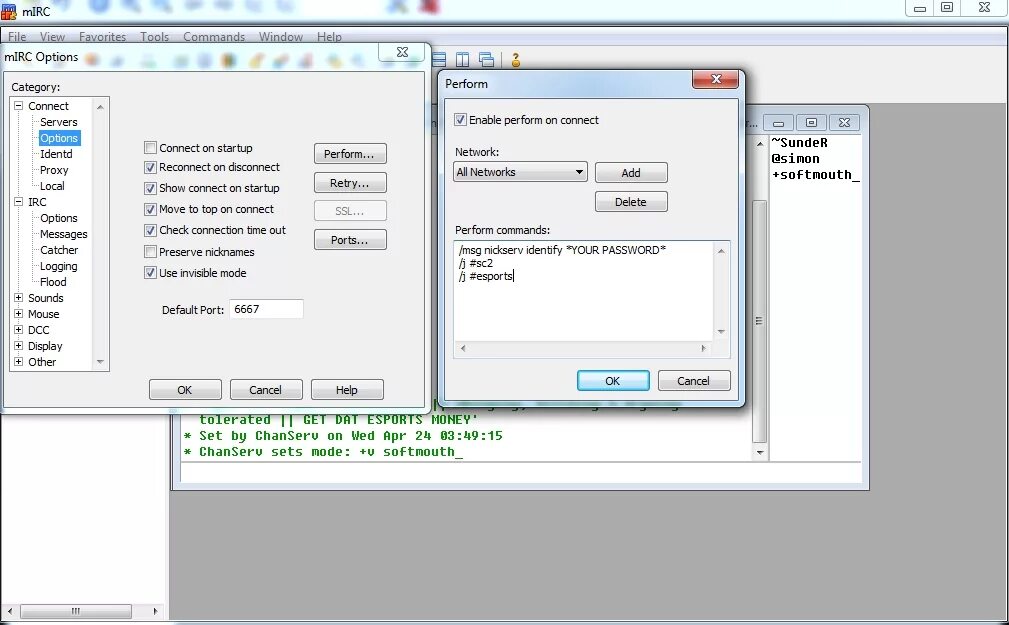Collapse the IRC category node

[19, 201]
